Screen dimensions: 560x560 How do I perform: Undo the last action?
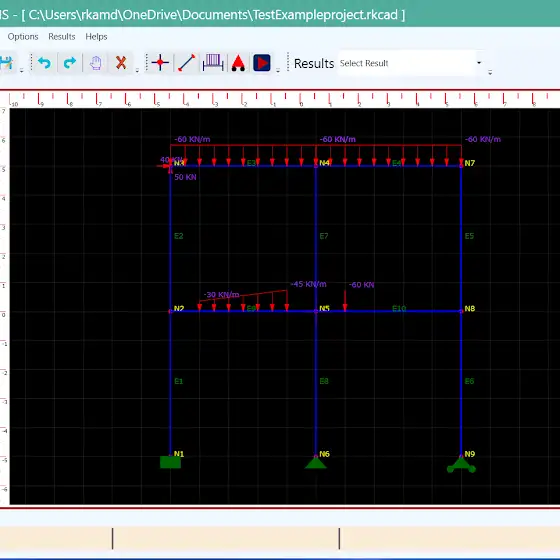click(44, 63)
